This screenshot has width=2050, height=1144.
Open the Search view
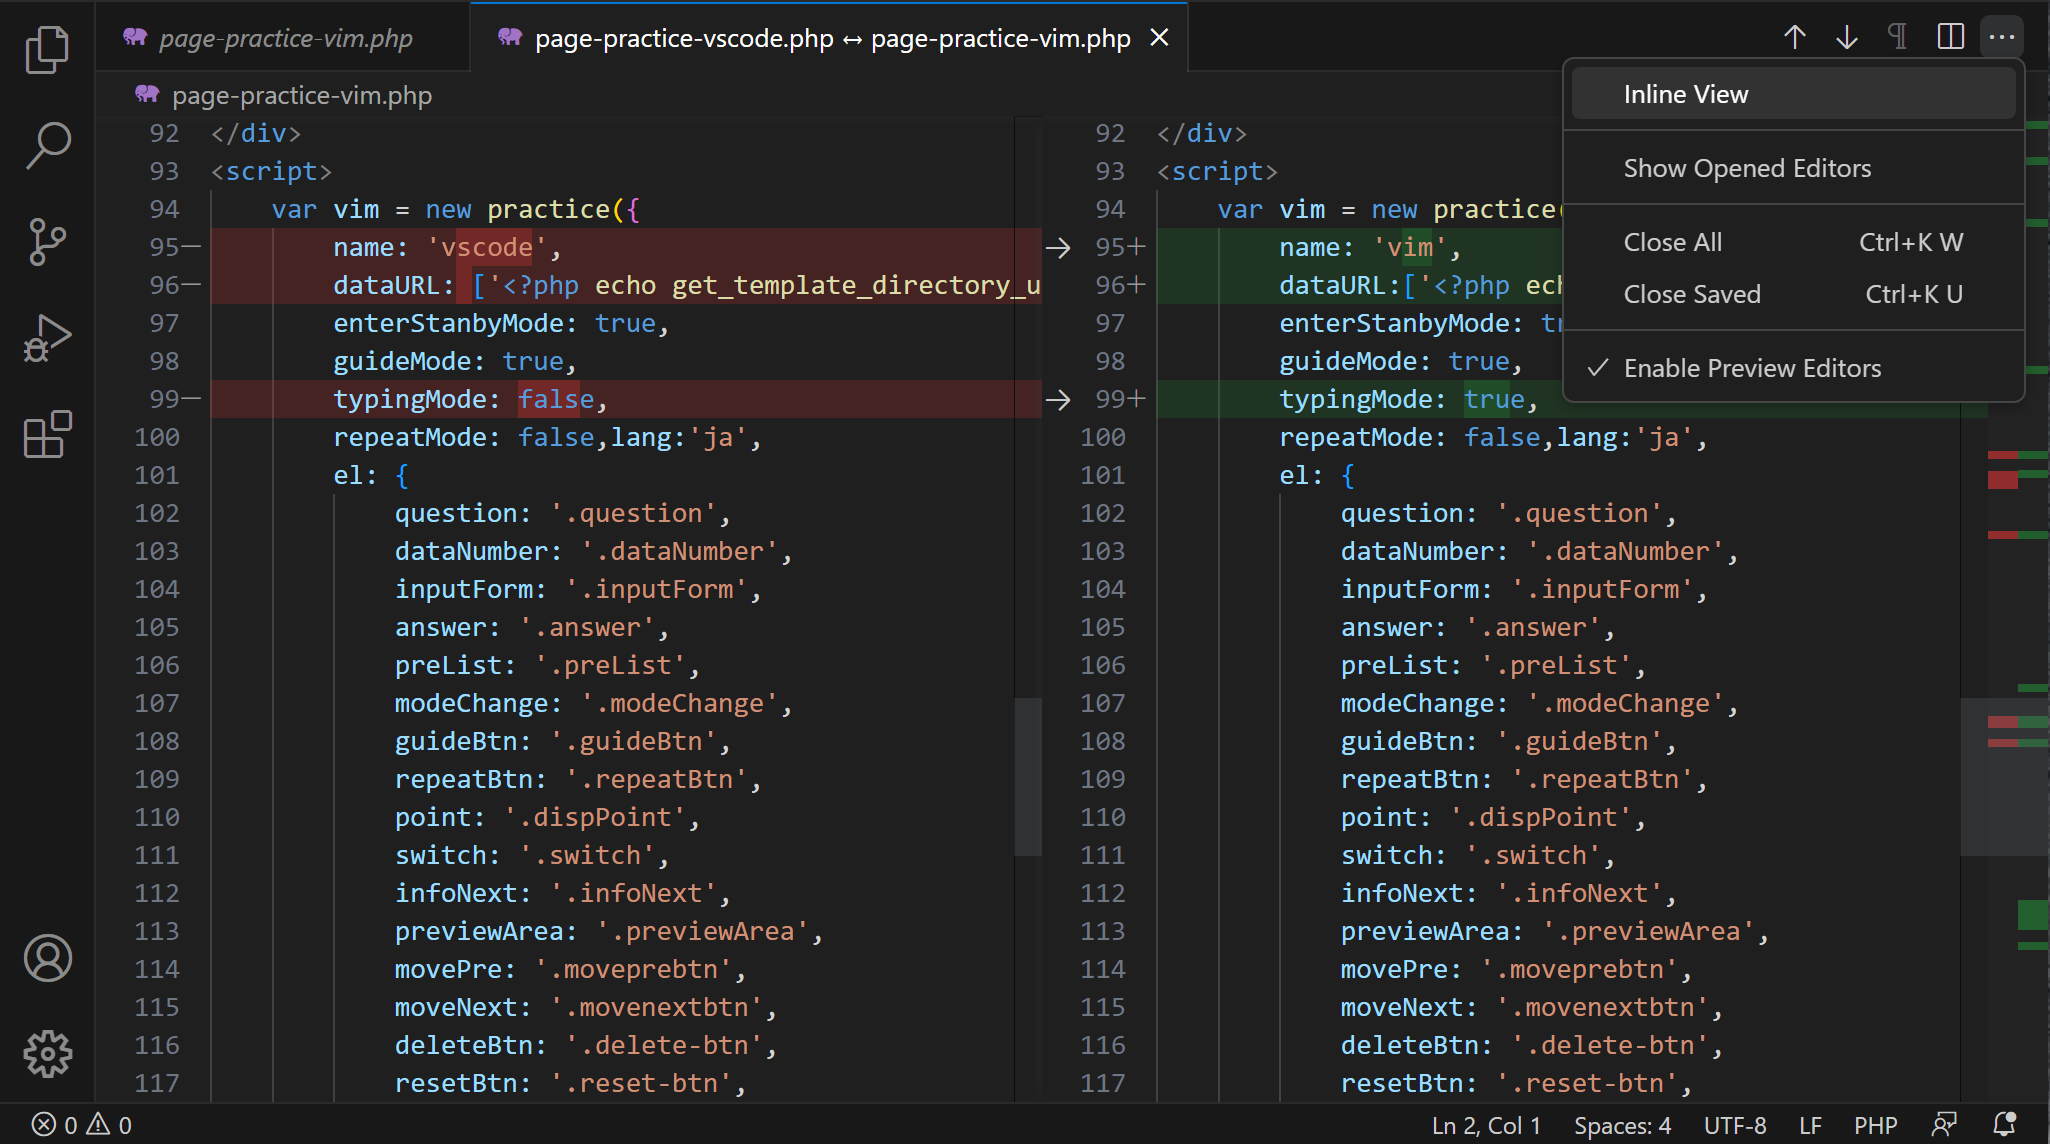47,146
